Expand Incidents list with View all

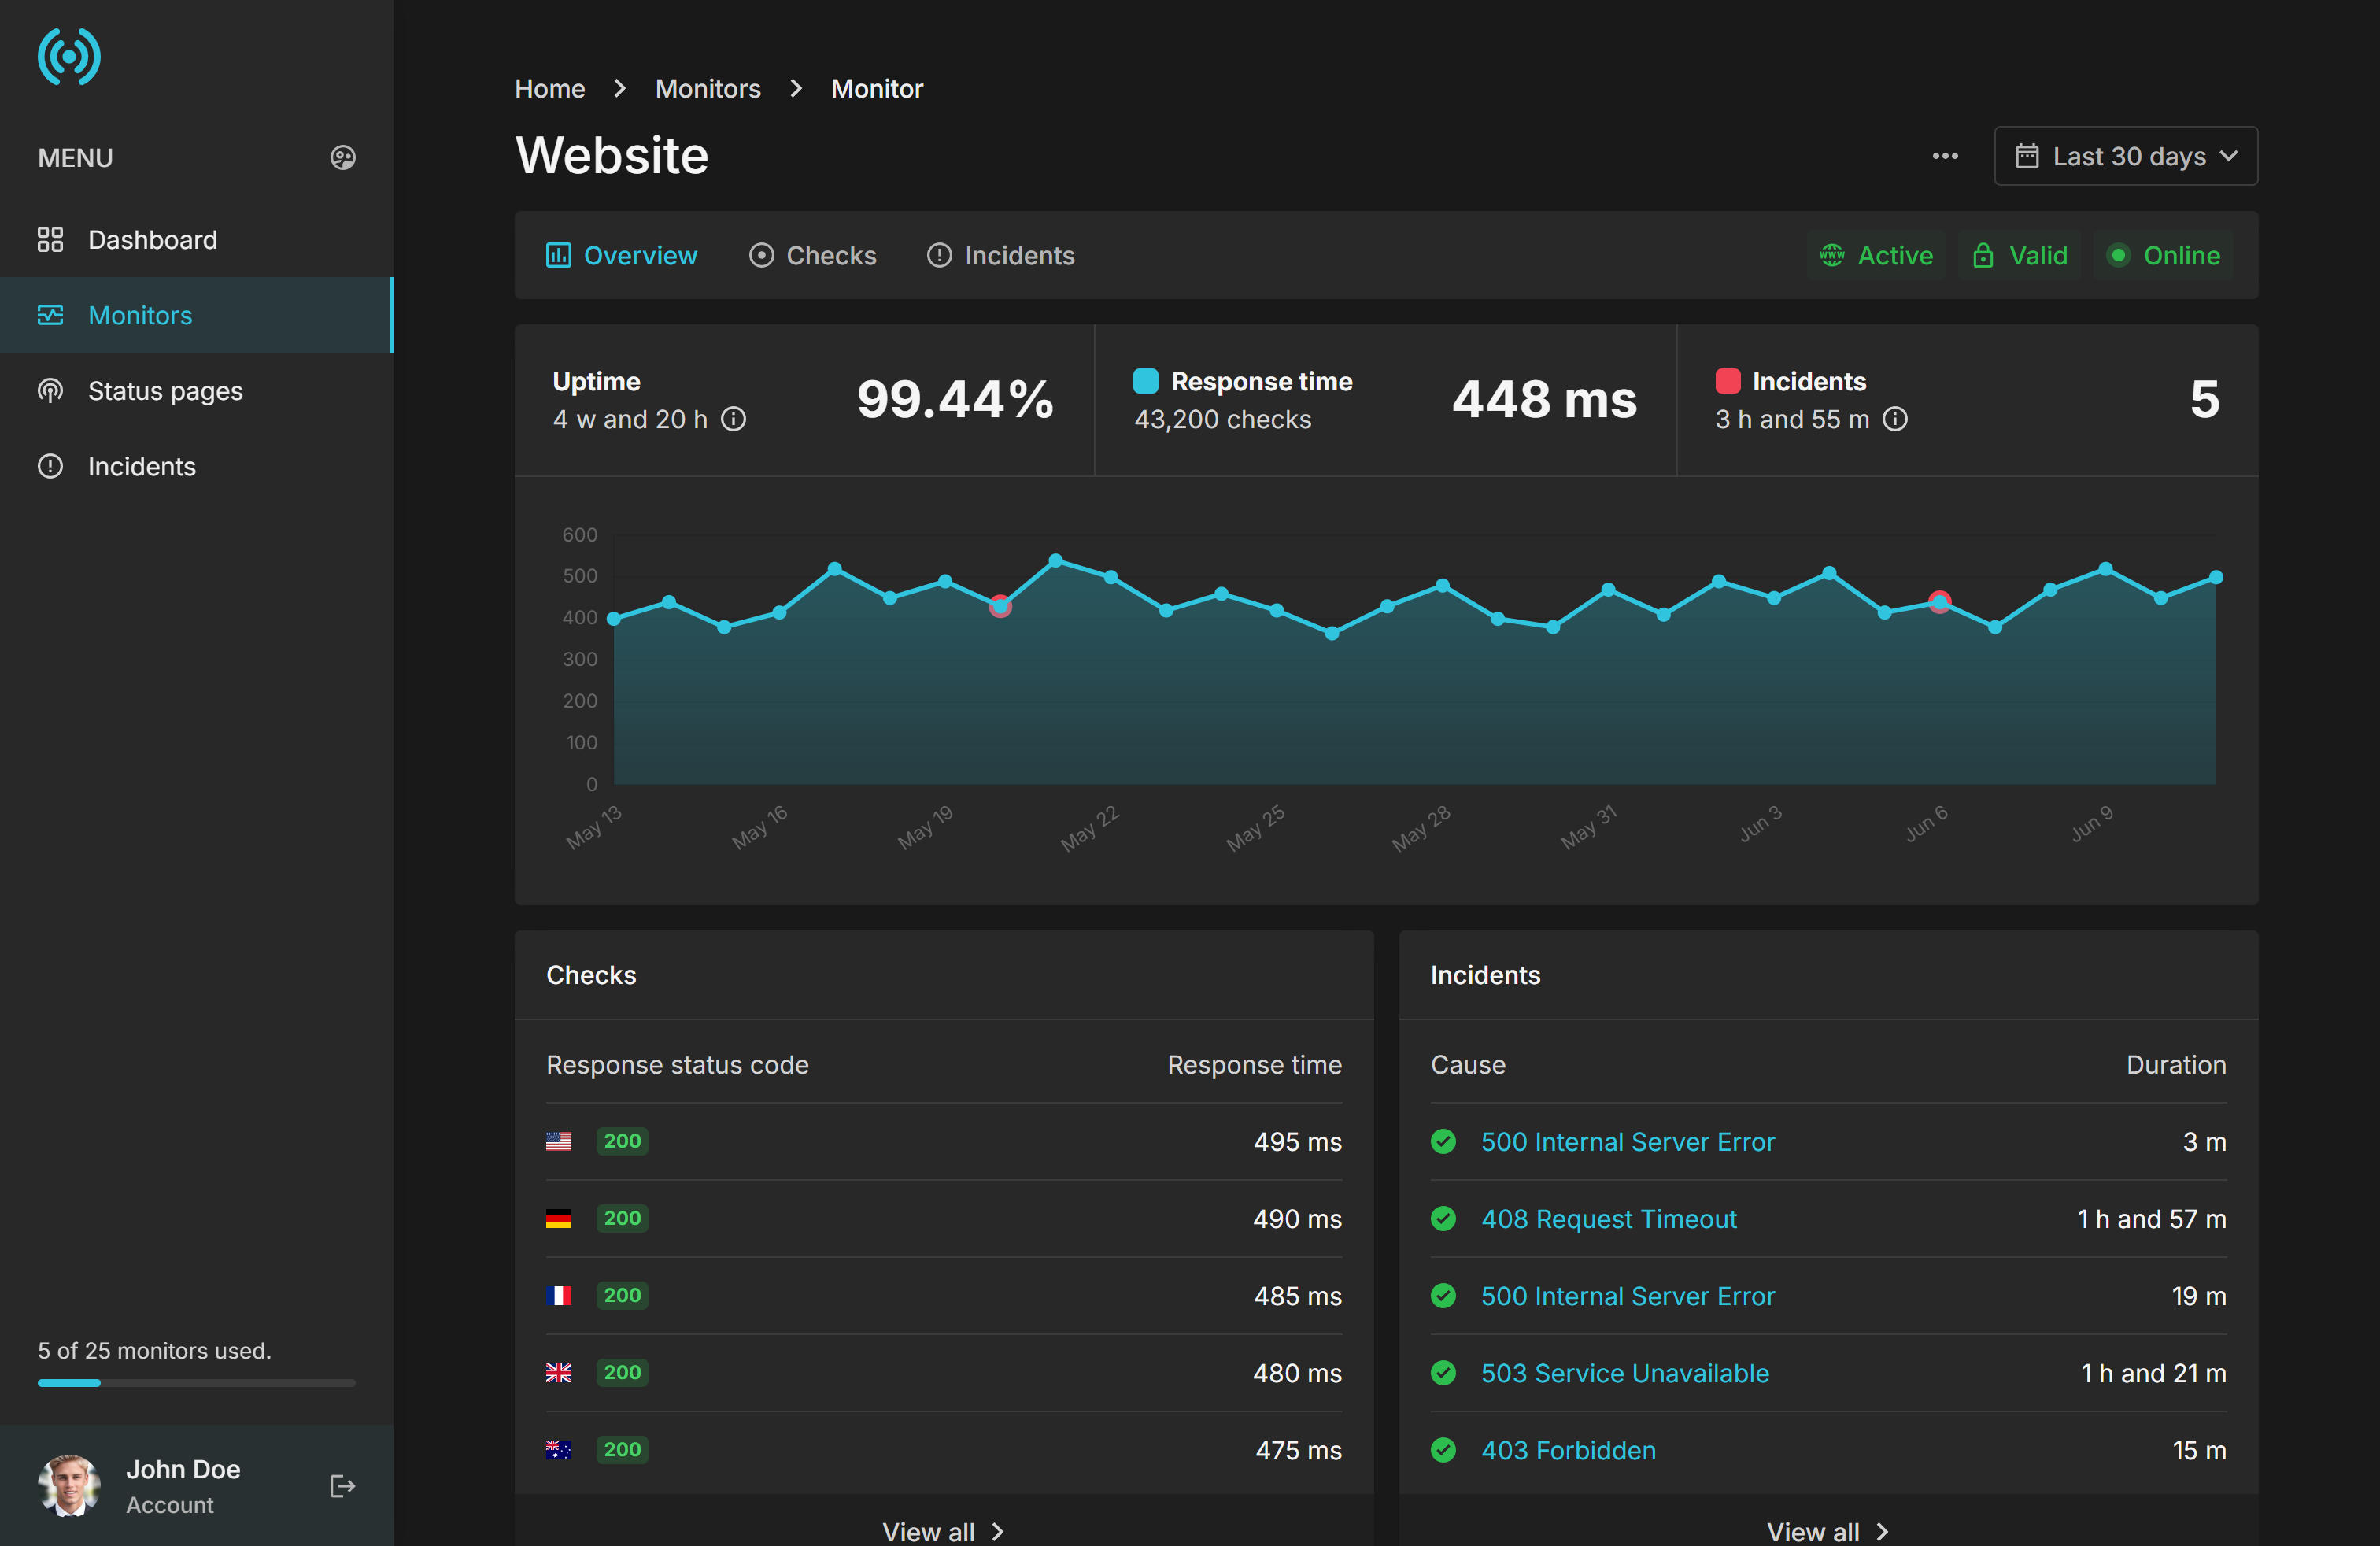[1827, 1531]
